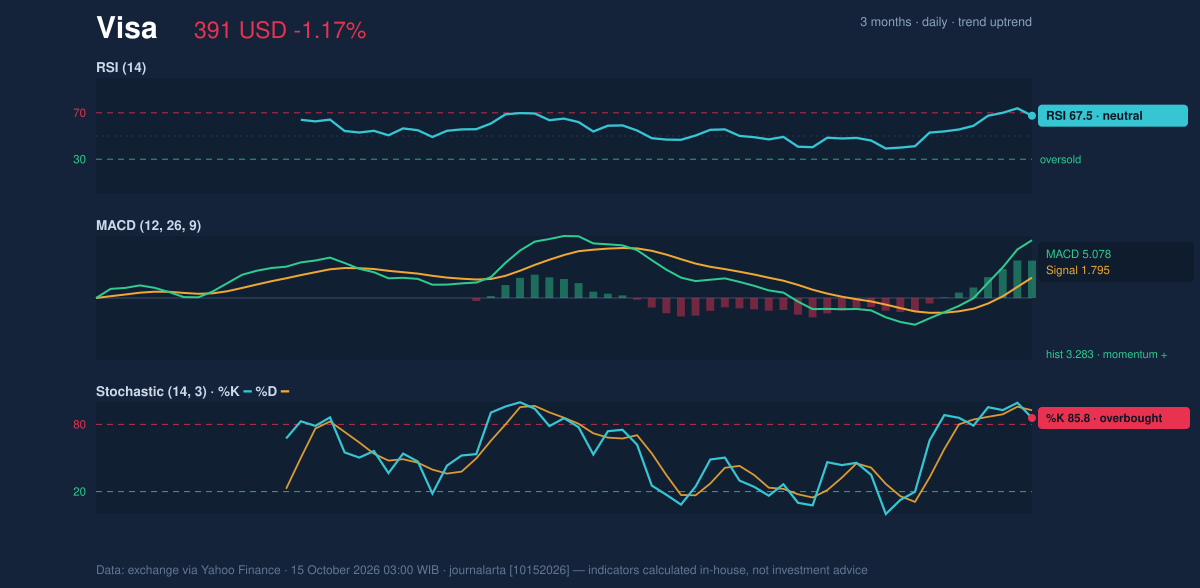Click the RSI 30 axis label

tap(79, 159)
